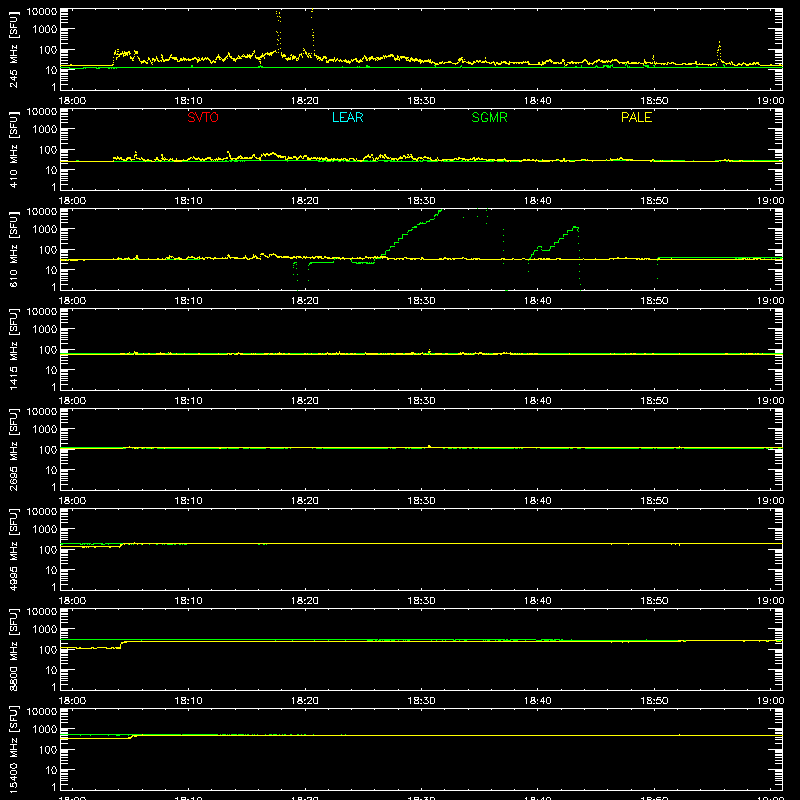Click 18:40 time label under 2695 MHz plot

[x=538, y=501]
